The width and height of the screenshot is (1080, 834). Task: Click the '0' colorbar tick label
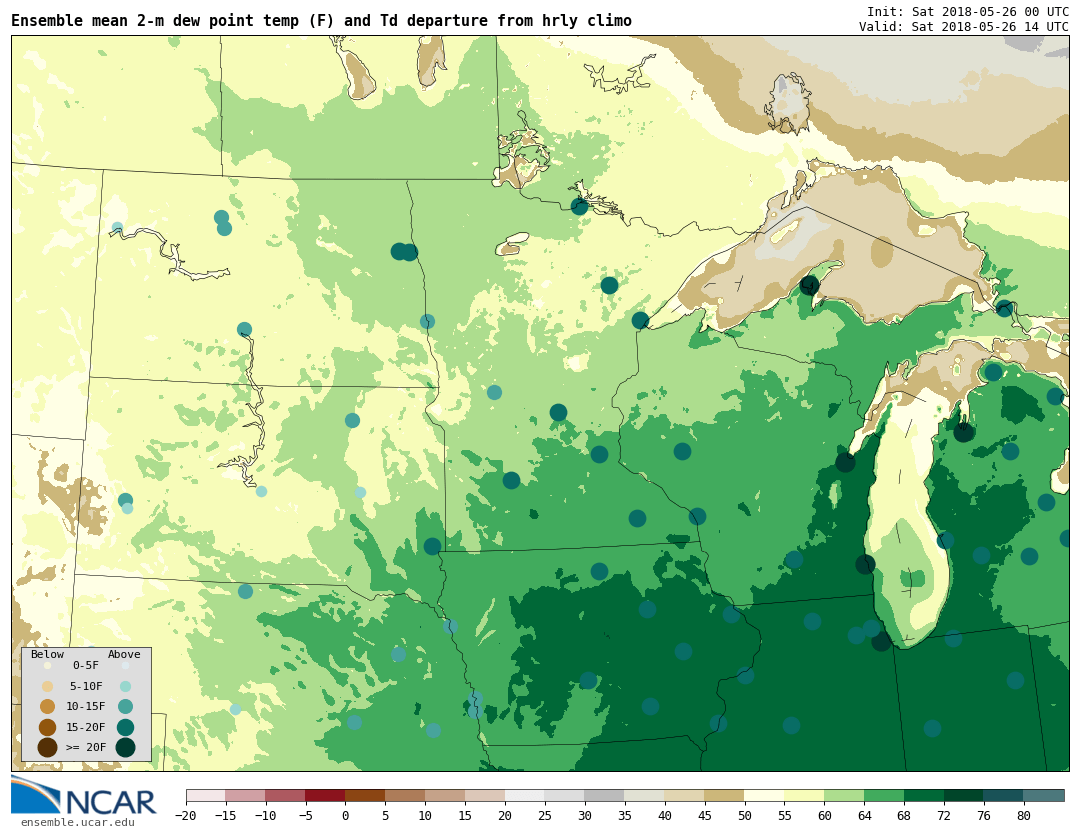[x=345, y=815]
